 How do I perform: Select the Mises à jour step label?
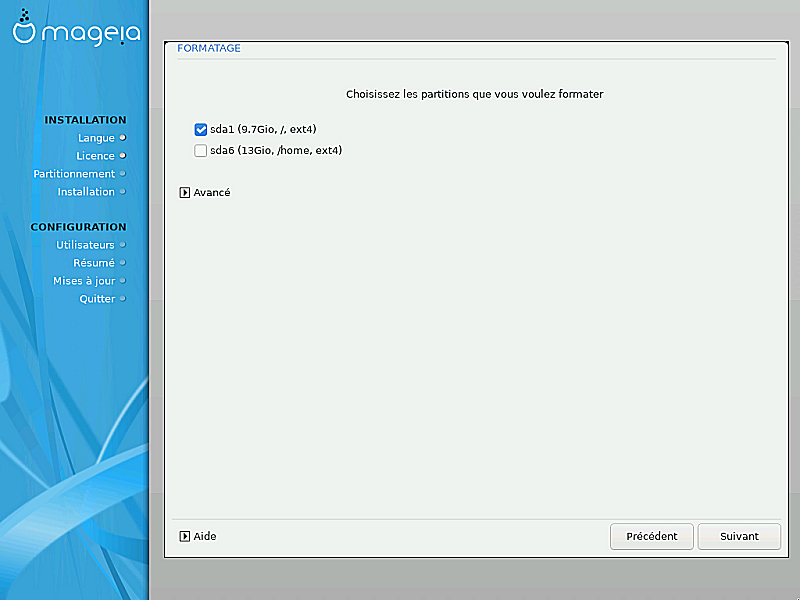[84, 281]
